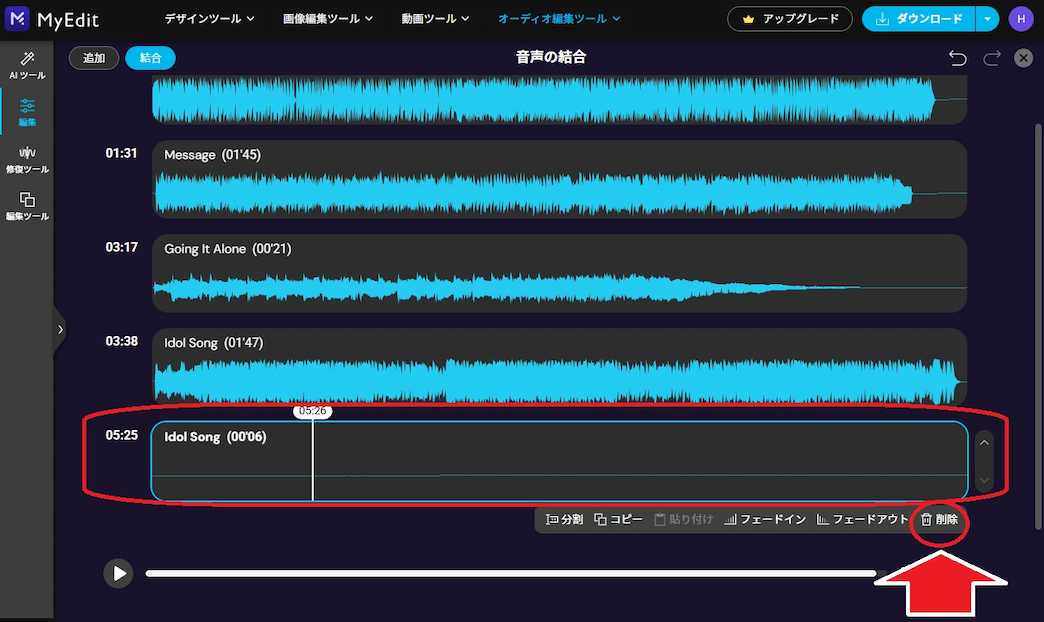Open the ダウンロード options arrow
Screen dimensions: 1044x622
[986, 19]
